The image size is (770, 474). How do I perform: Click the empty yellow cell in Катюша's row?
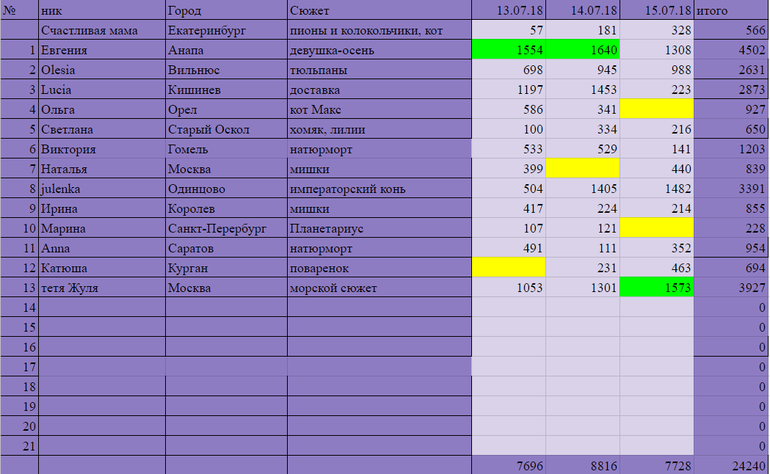[x=508, y=267]
